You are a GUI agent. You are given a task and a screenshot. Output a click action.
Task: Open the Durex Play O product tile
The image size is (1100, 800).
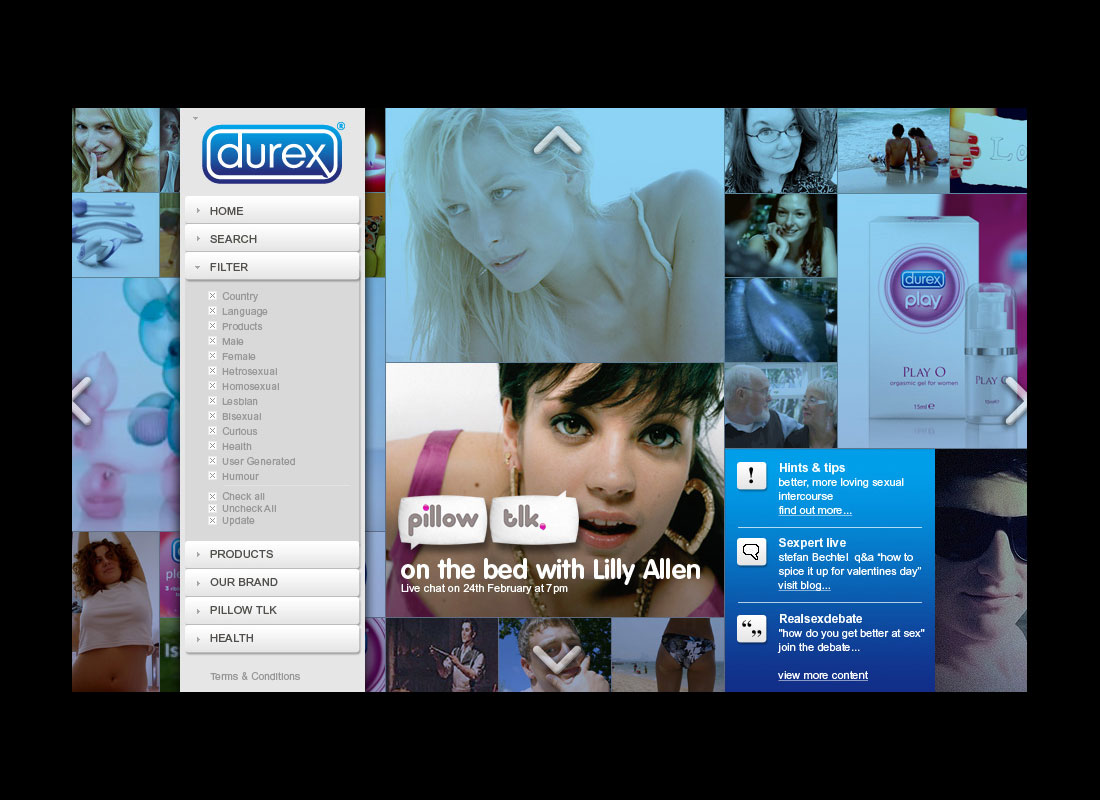(x=932, y=321)
